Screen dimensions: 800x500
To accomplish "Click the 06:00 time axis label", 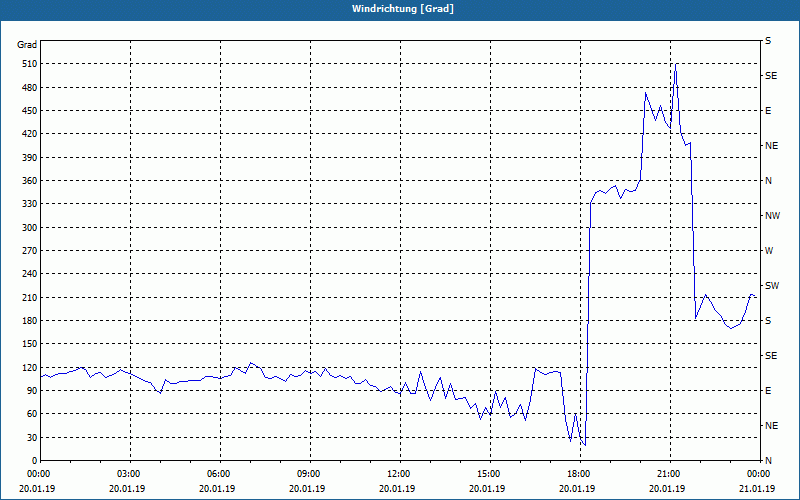I will [220, 474].
